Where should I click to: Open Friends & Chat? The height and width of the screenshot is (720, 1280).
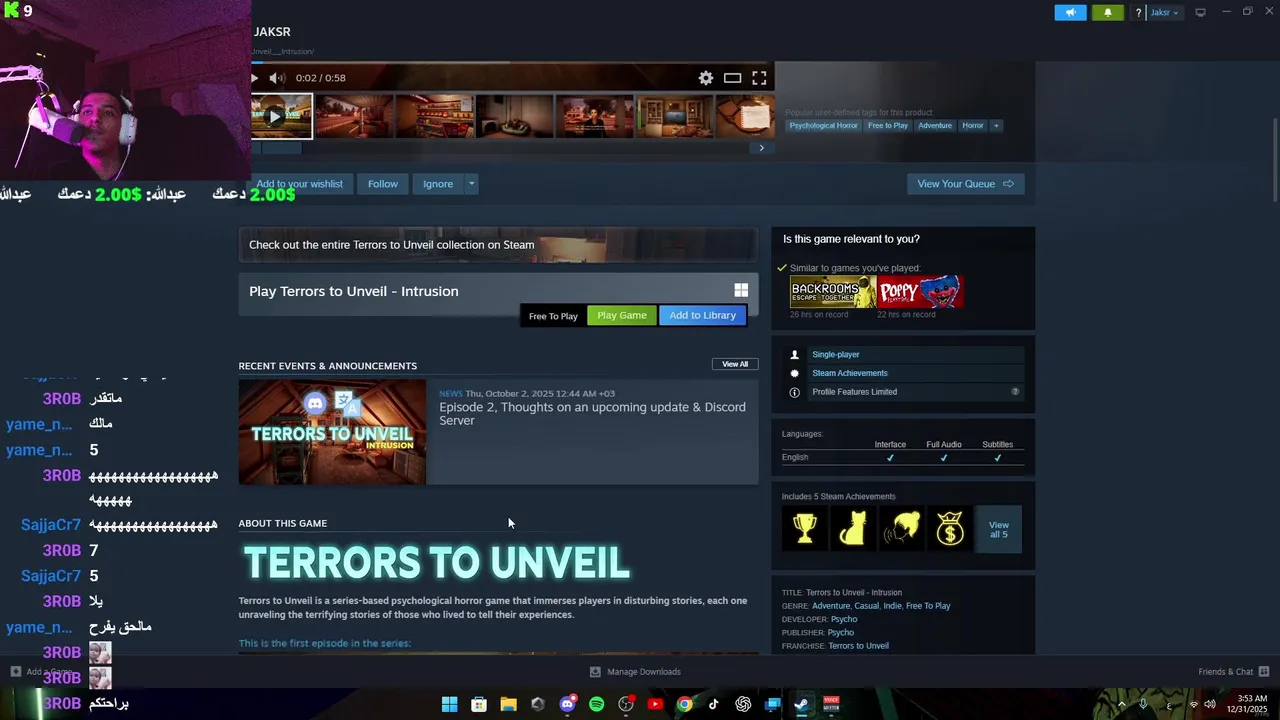[1233, 672]
